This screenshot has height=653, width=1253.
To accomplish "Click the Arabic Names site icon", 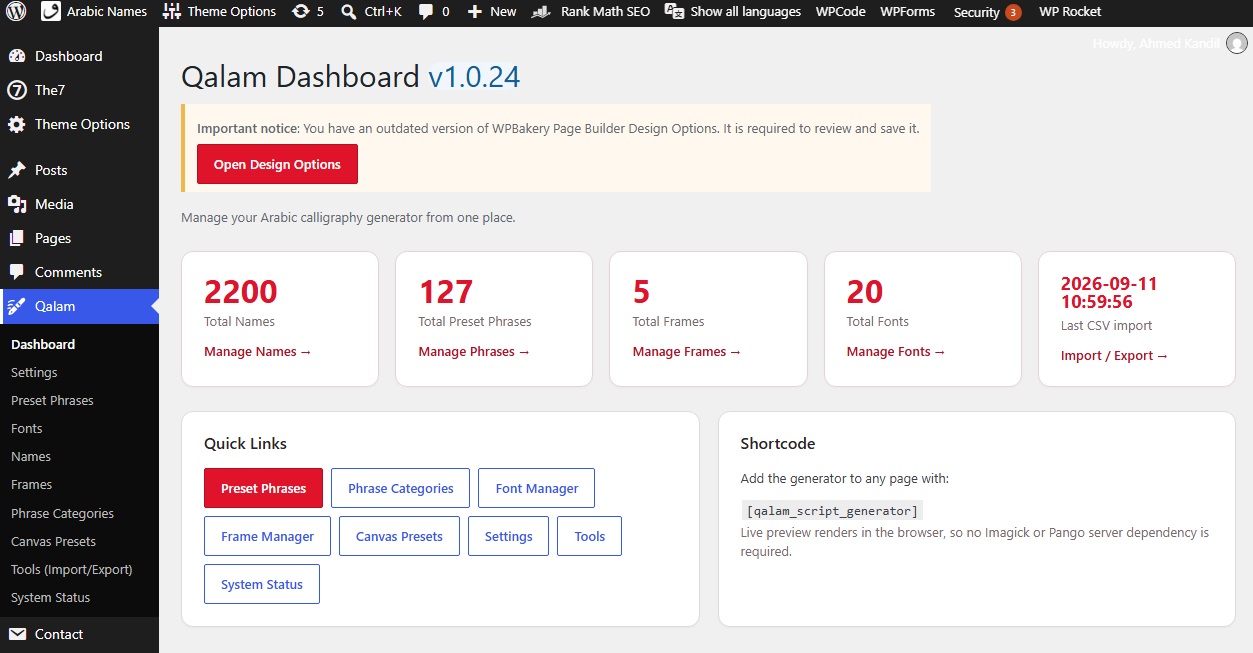I will [x=50, y=12].
